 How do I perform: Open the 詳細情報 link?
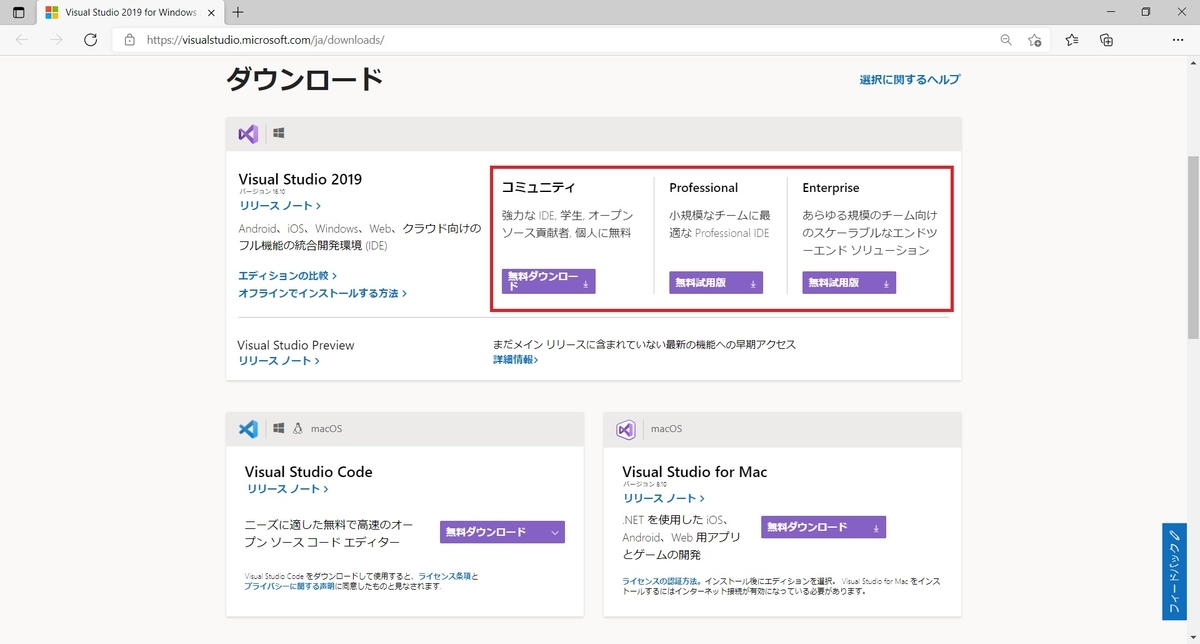(515, 359)
